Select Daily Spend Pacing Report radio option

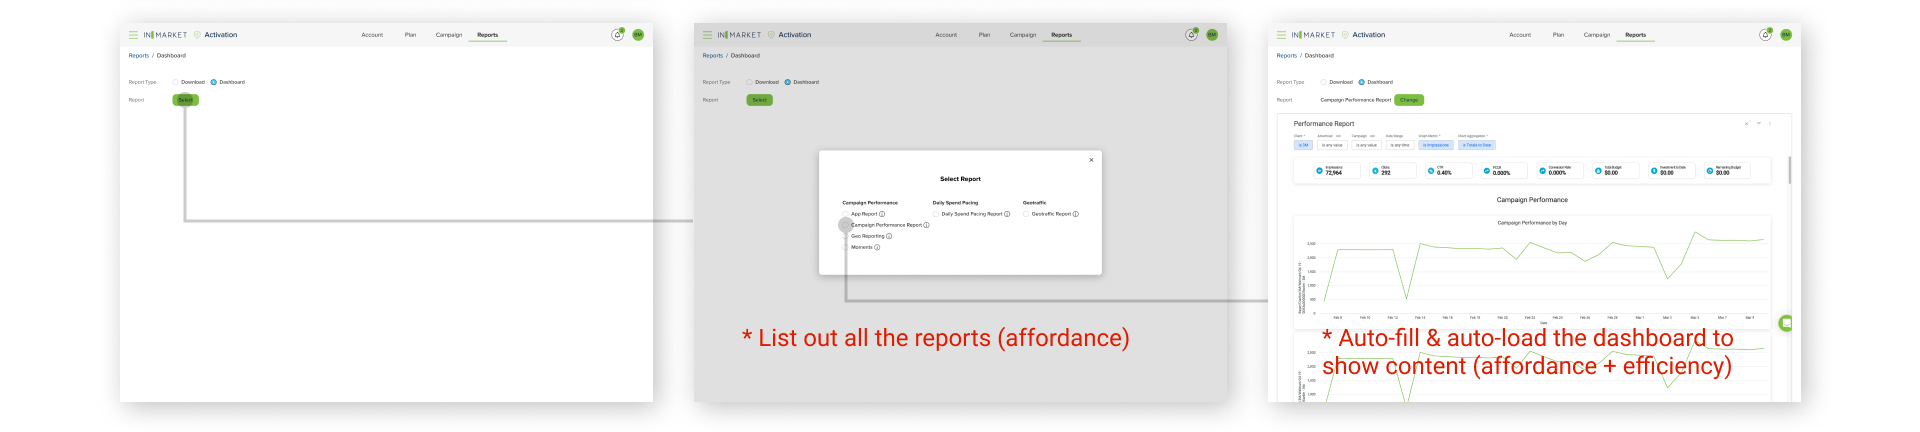click(936, 214)
